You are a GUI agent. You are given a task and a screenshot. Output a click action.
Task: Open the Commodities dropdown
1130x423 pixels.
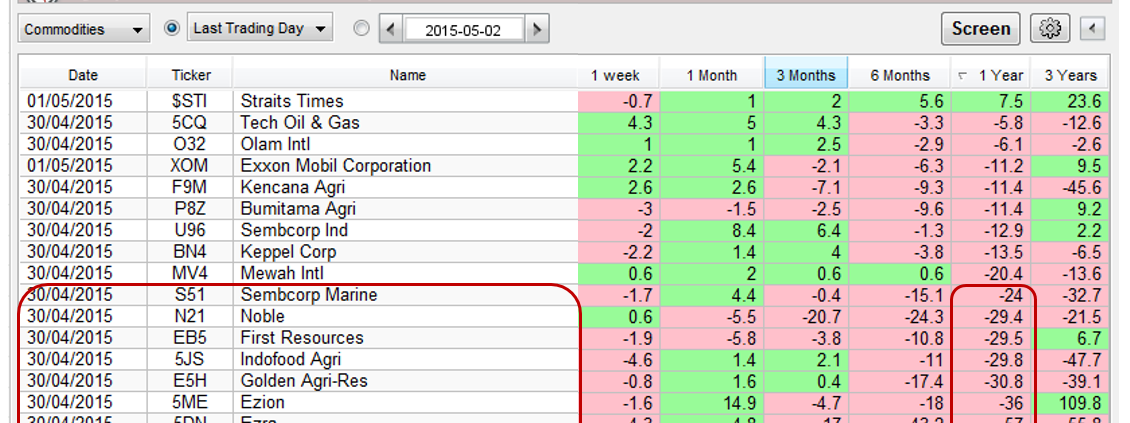pyautogui.click(x=84, y=29)
